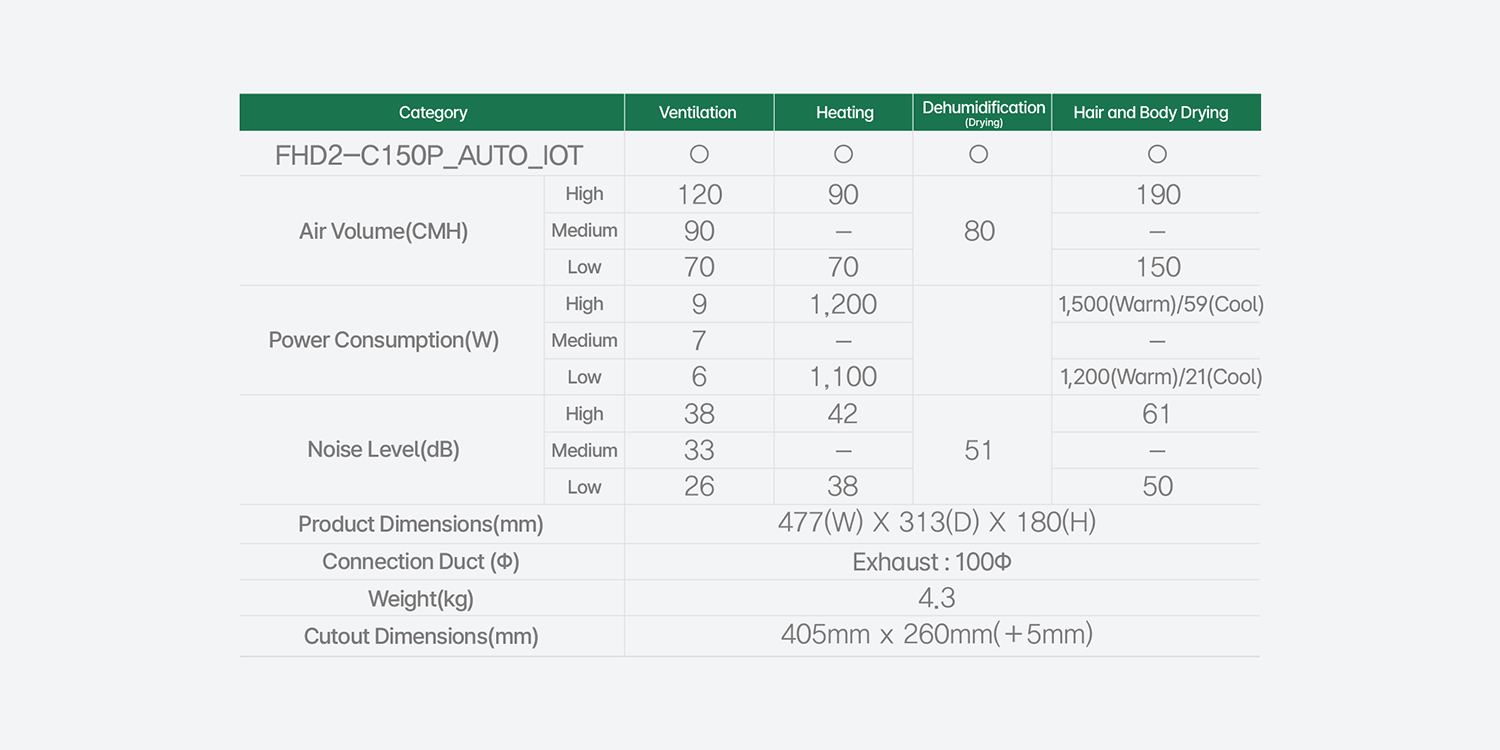Select the Dehumidification (Drying) column header

(x=983, y=112)
